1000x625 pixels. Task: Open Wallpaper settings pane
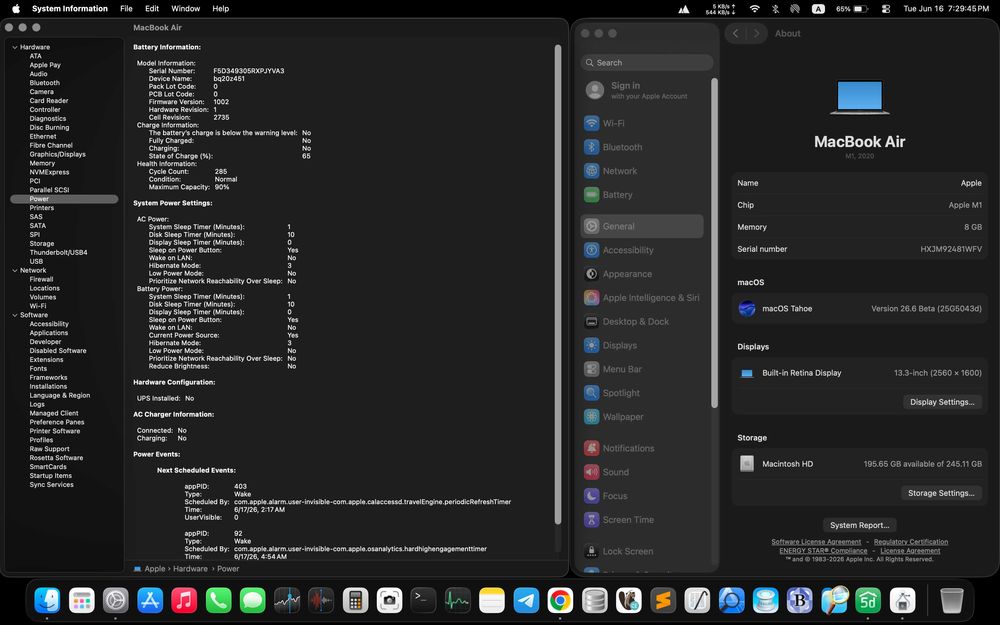(x=642, y=416)
